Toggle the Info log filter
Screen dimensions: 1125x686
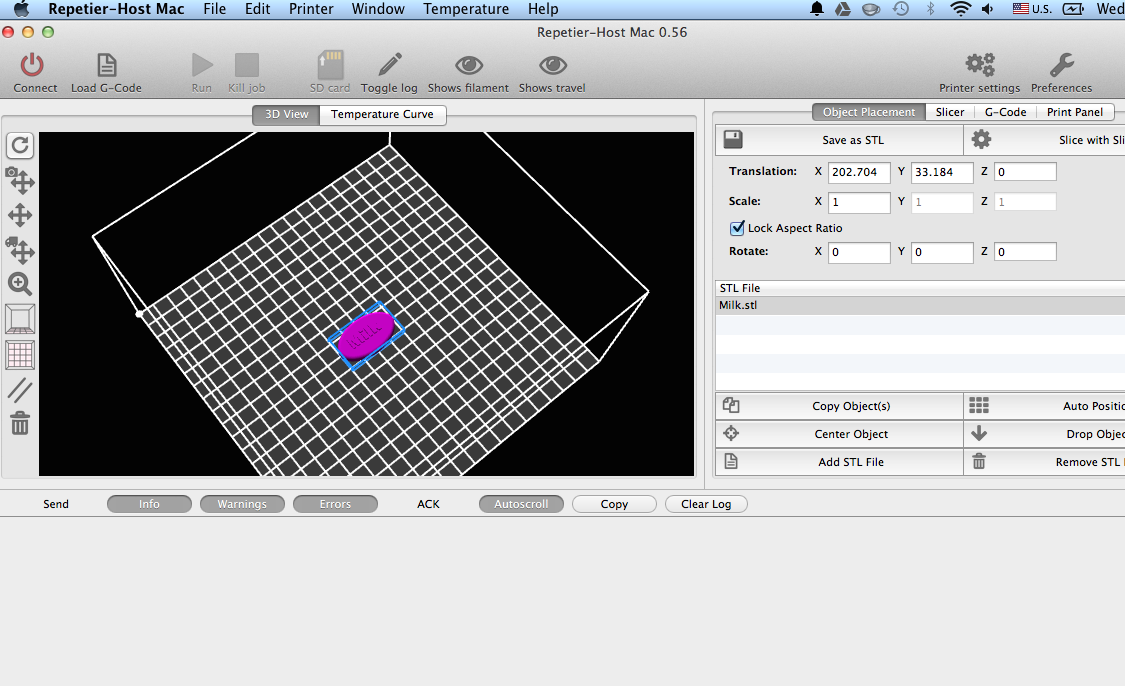(x=149, y=504)
